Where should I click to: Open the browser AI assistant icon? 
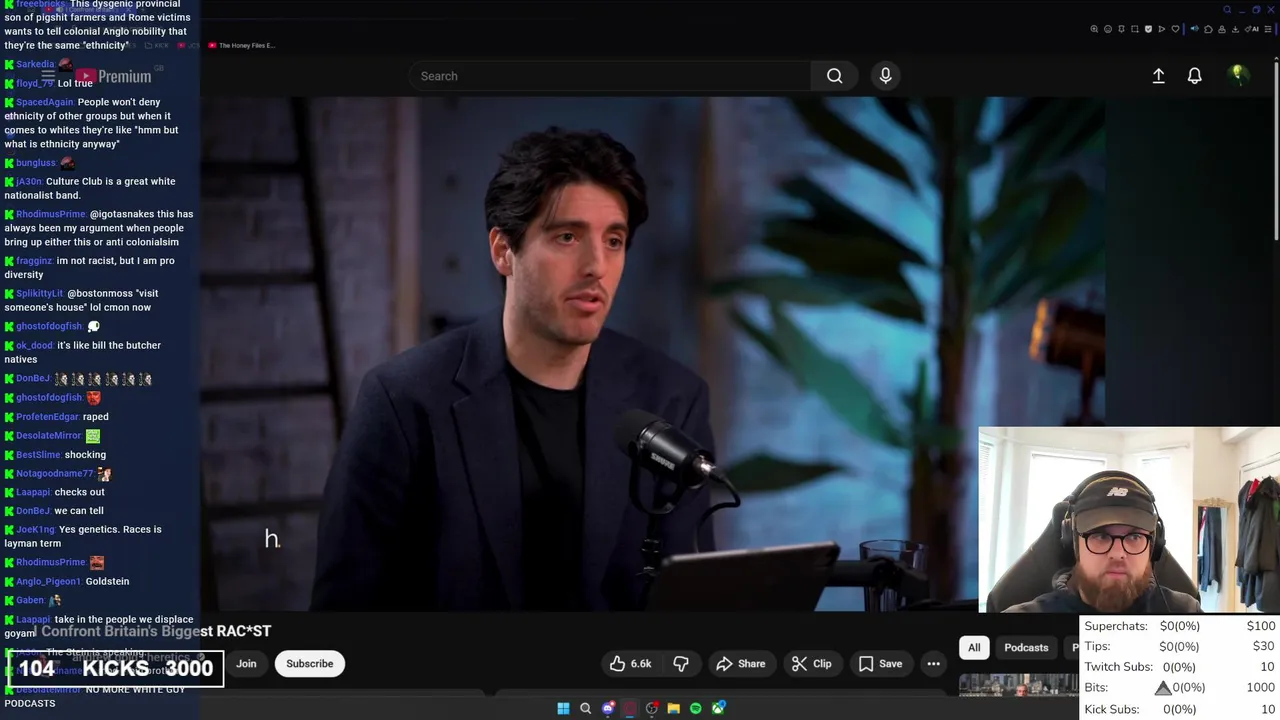point(1251,29)
